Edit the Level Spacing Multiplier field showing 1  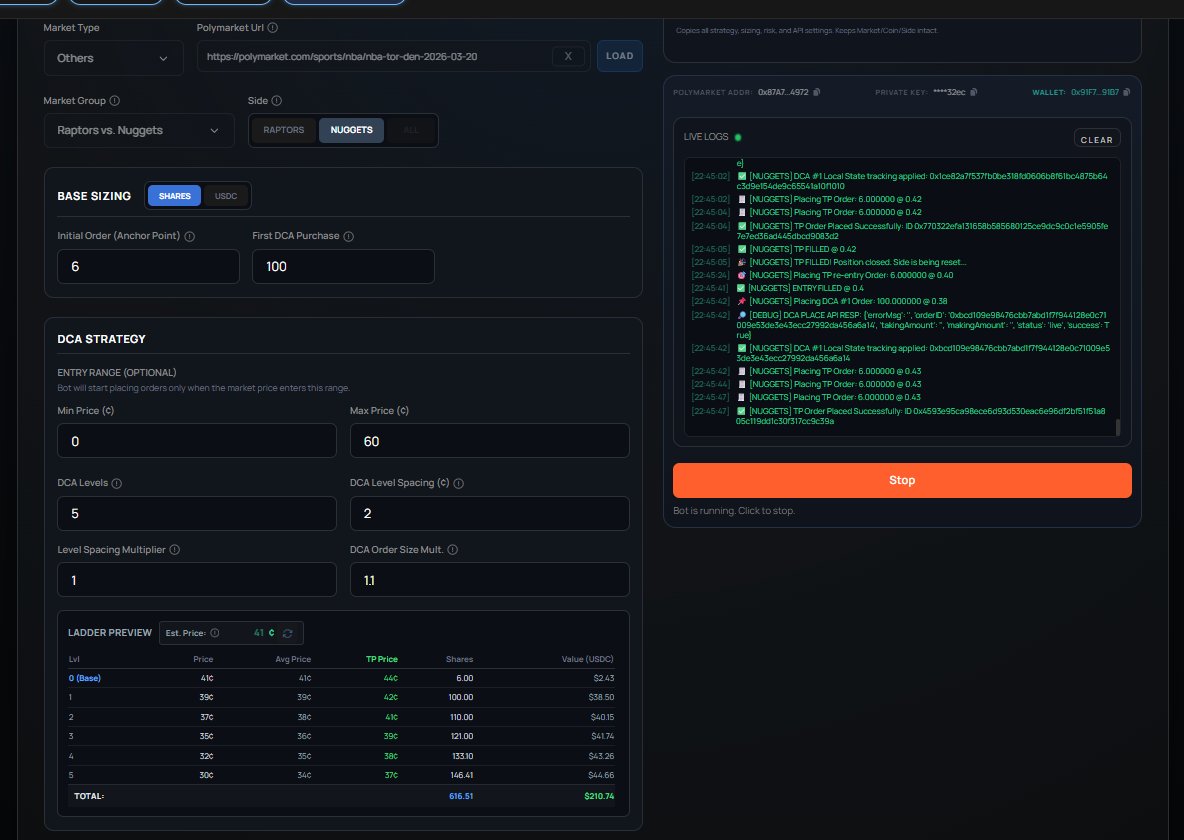click(x=196, y=580)
